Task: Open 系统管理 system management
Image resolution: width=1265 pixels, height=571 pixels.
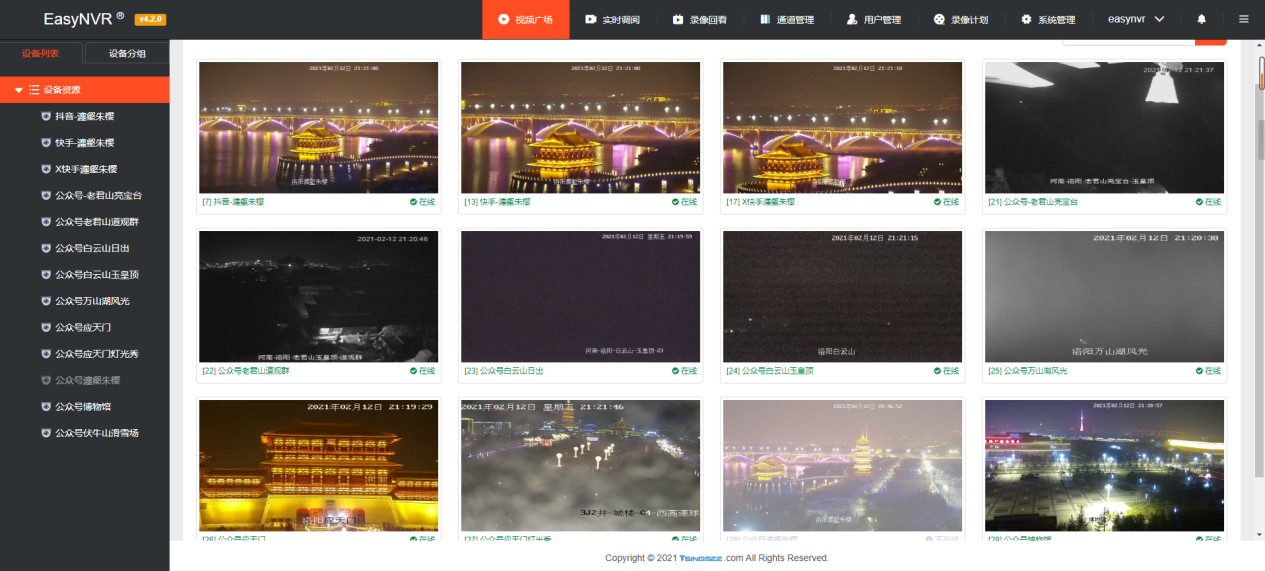Action: point(1047,19)
